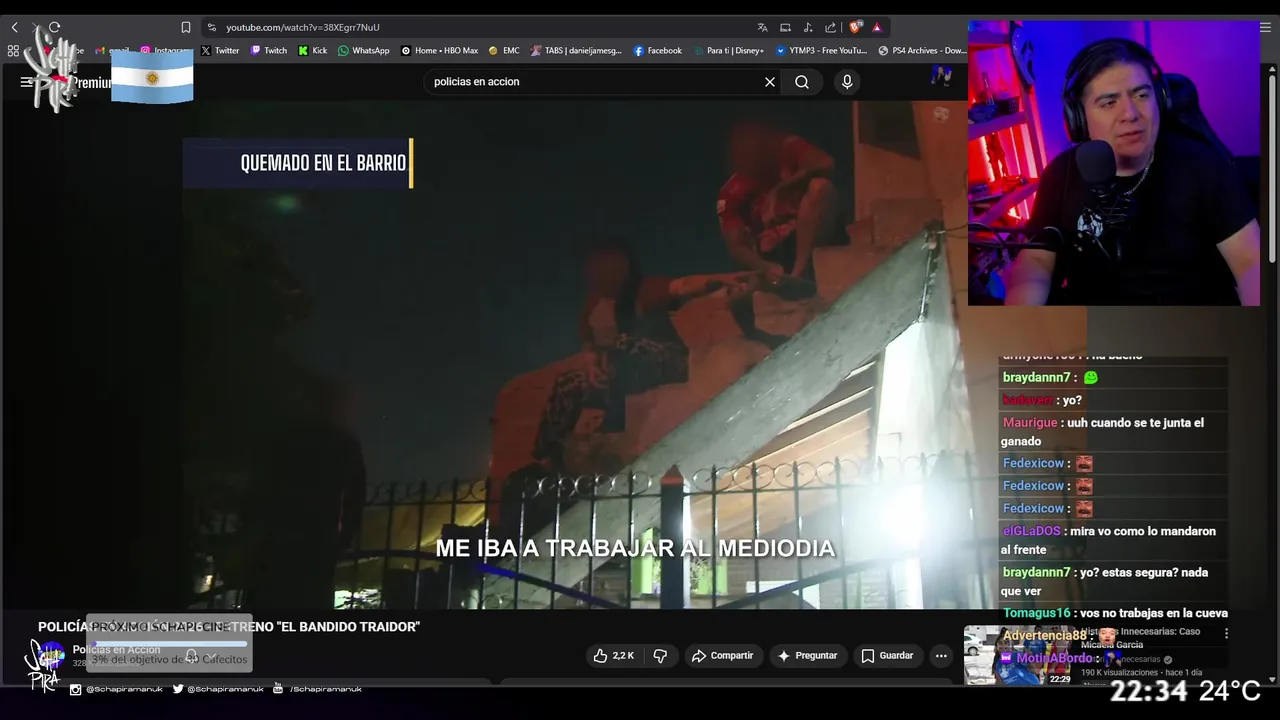1280x720 pixels.
Task: Open the EMC bookmark
Action: (504, 50)
